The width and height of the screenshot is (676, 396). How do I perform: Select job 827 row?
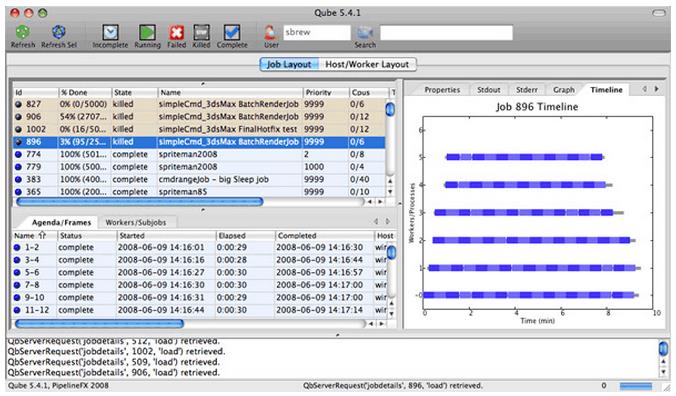pyautogui.click(x=199, y=104)
